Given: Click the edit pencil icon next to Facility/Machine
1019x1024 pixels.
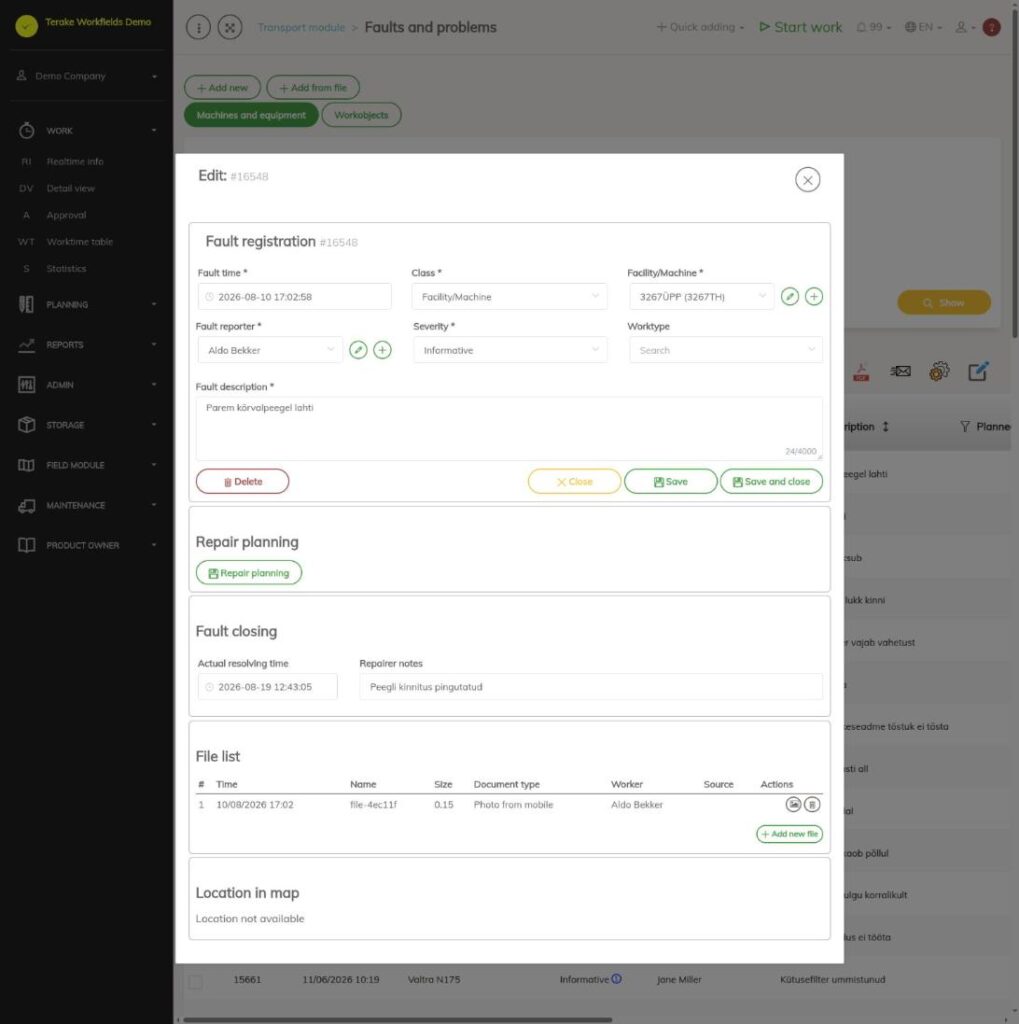Looking at the screenshot, I should (790, 296).
